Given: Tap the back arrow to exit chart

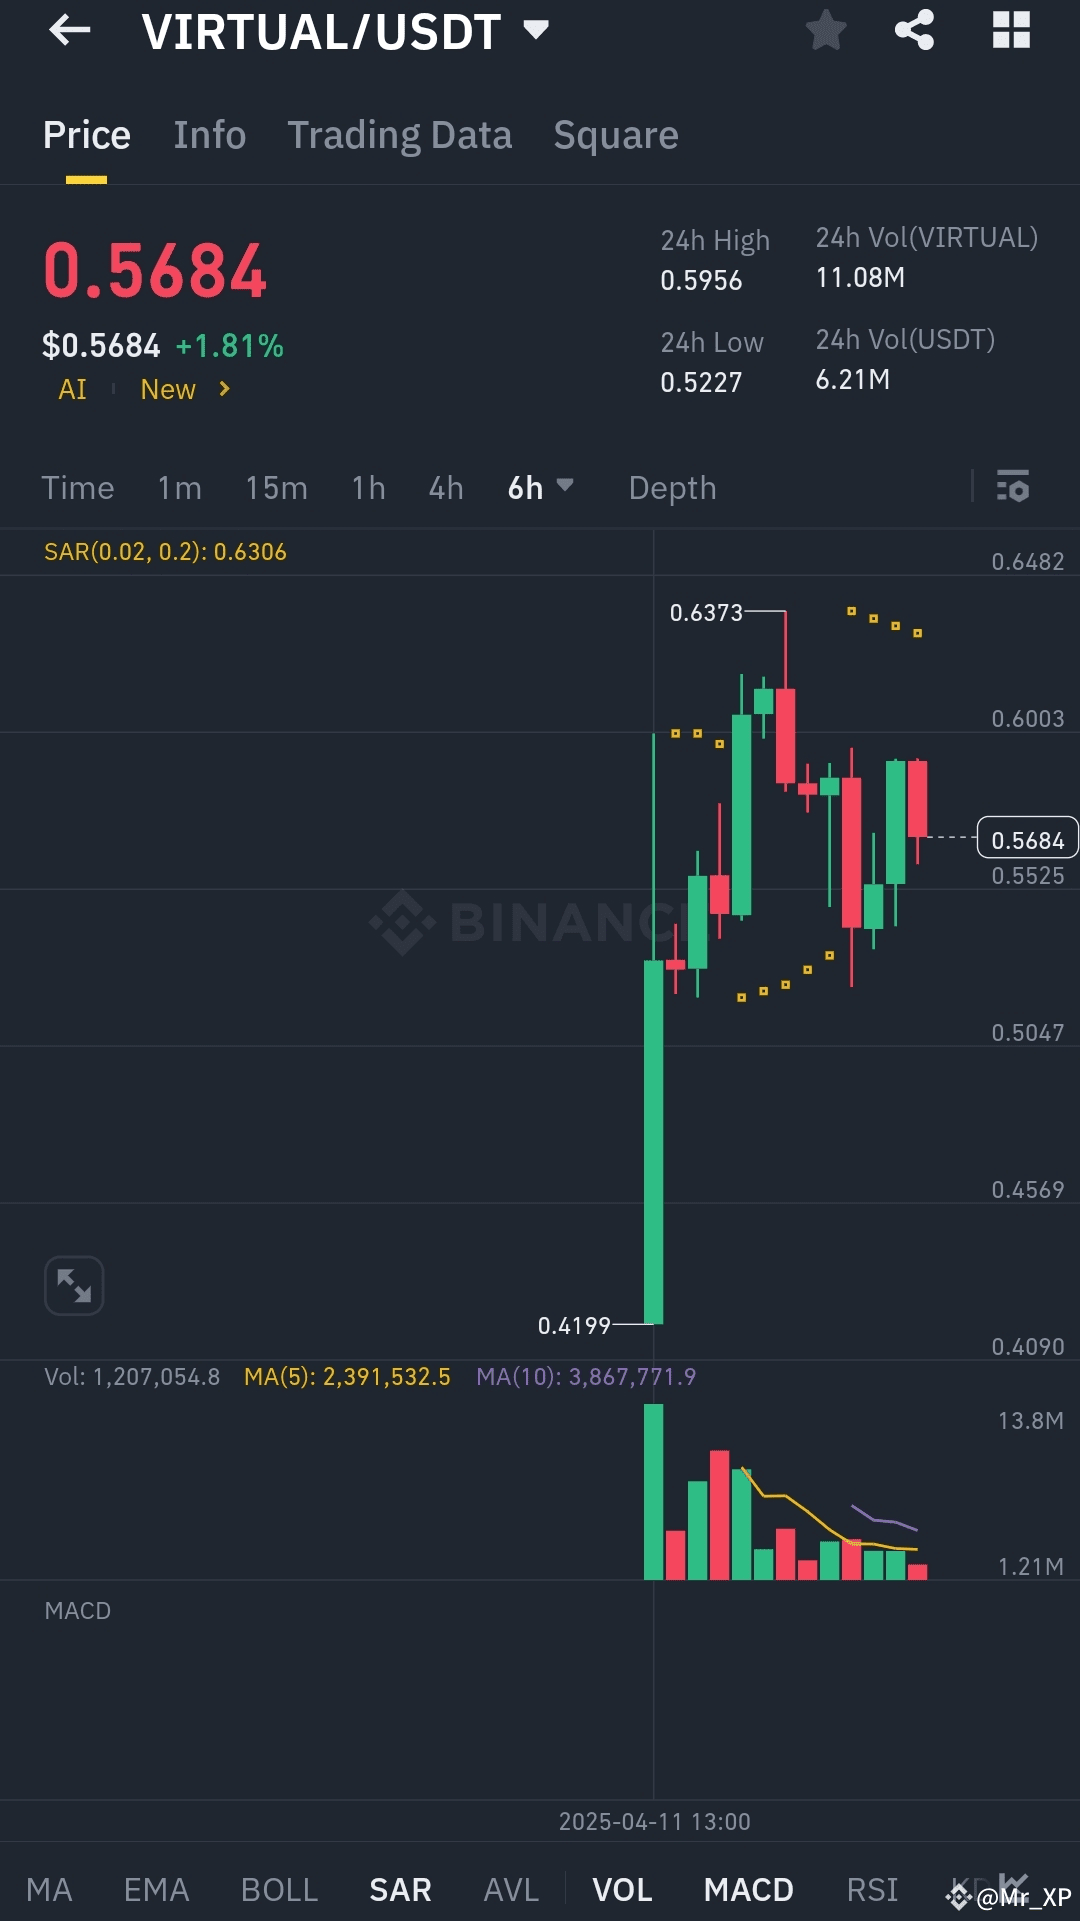Looking at the screenshot, I should (70, 30).
